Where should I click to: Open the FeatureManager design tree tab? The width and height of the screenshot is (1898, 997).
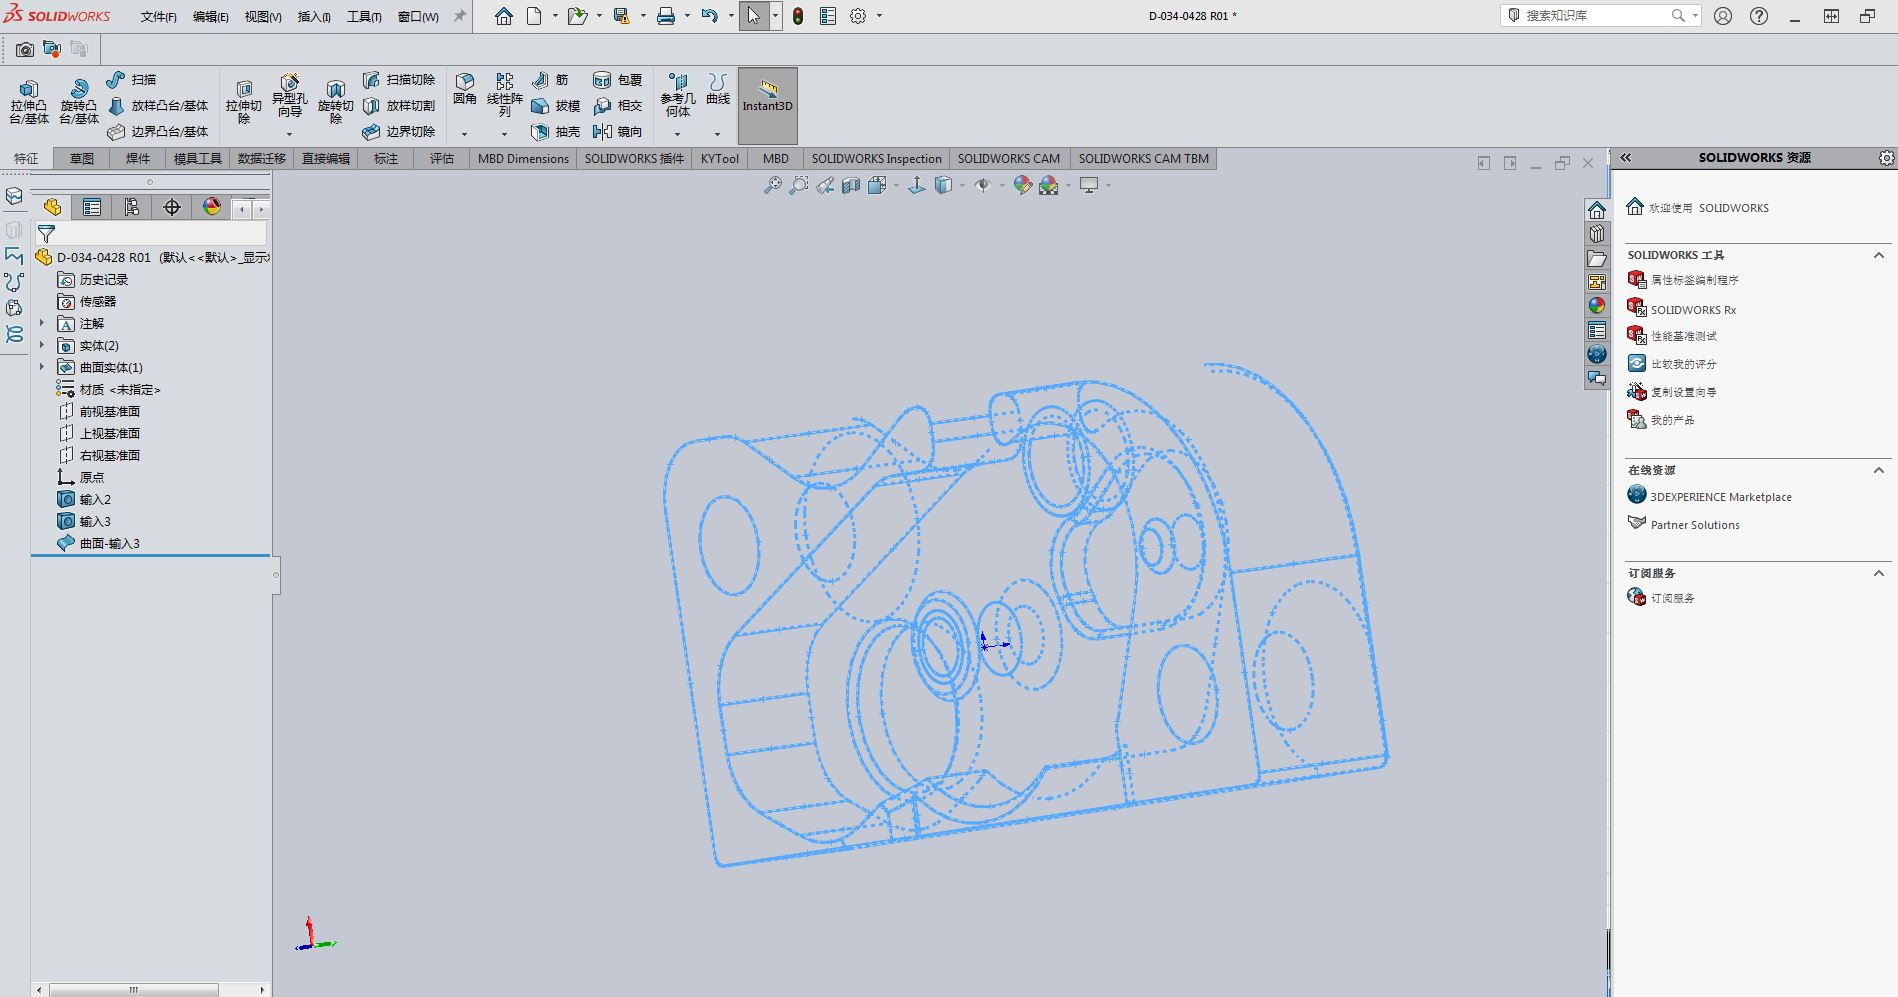click(52, 207)
